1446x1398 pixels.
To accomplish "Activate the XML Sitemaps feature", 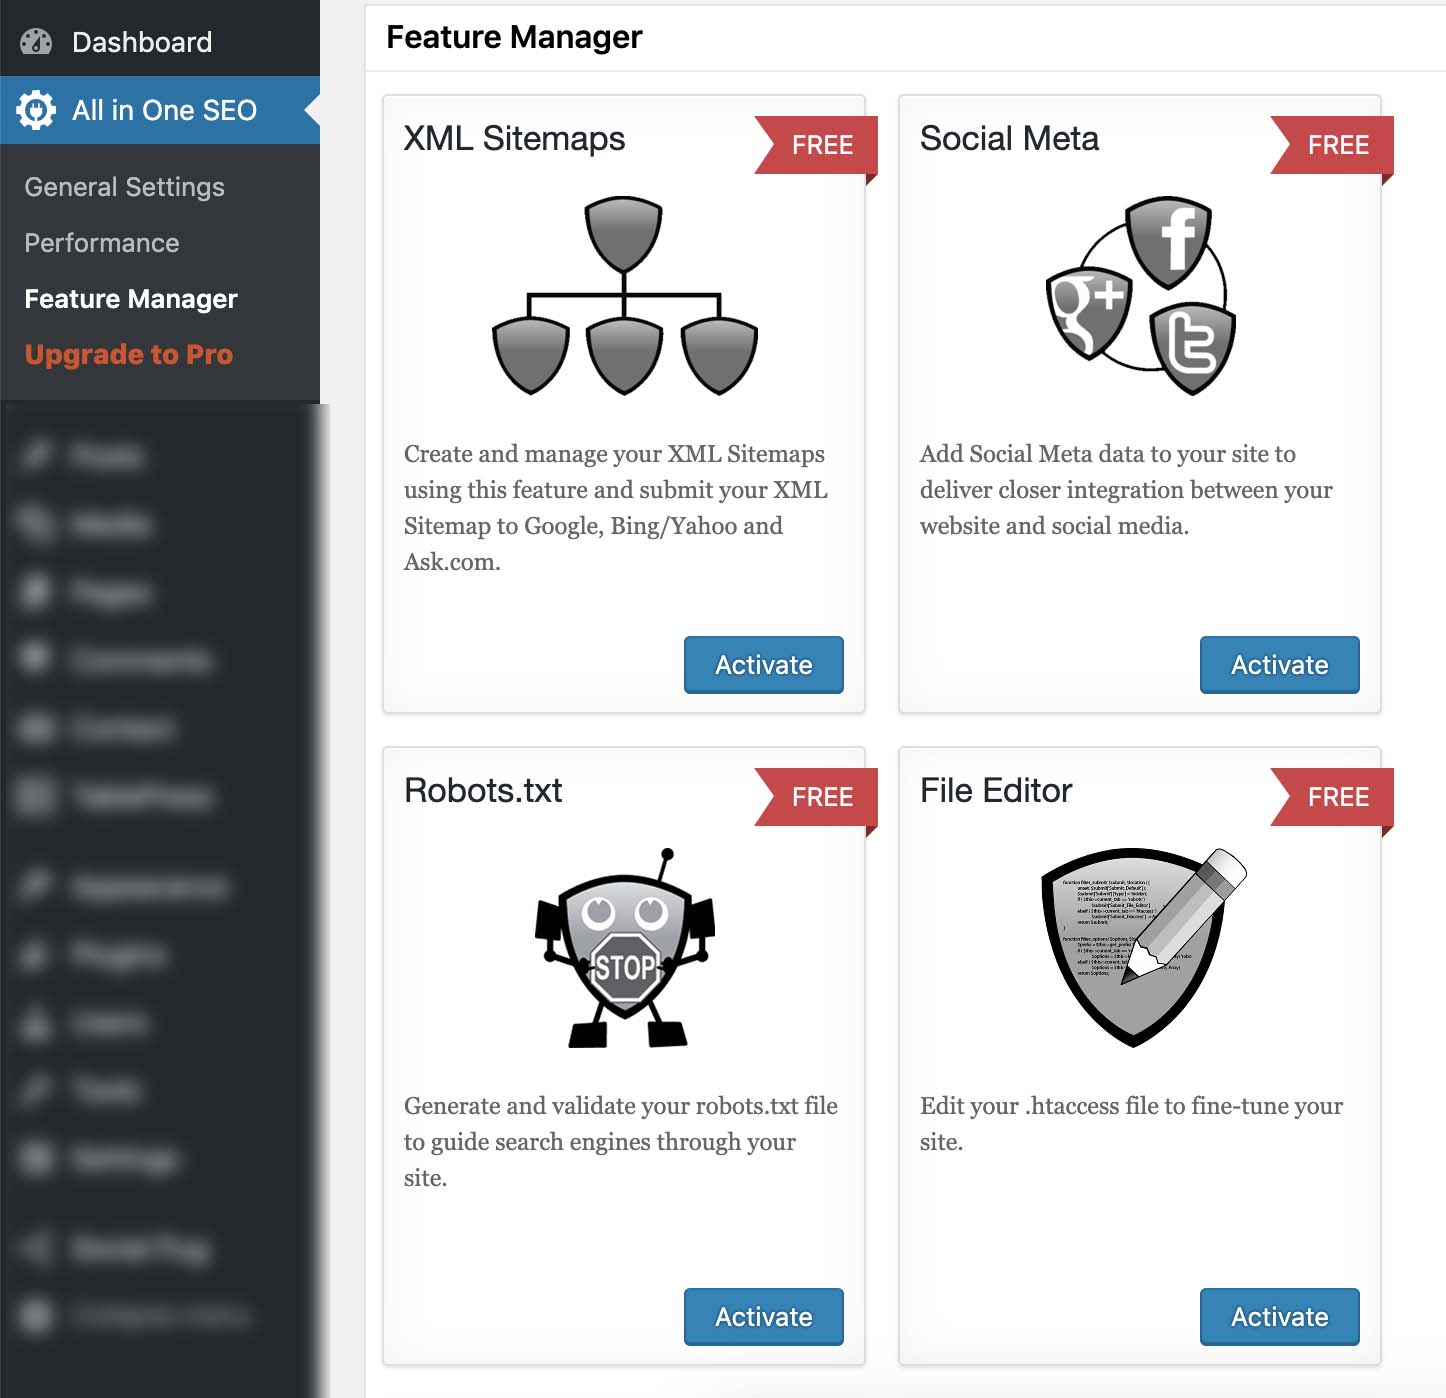I will click(764, 665).
